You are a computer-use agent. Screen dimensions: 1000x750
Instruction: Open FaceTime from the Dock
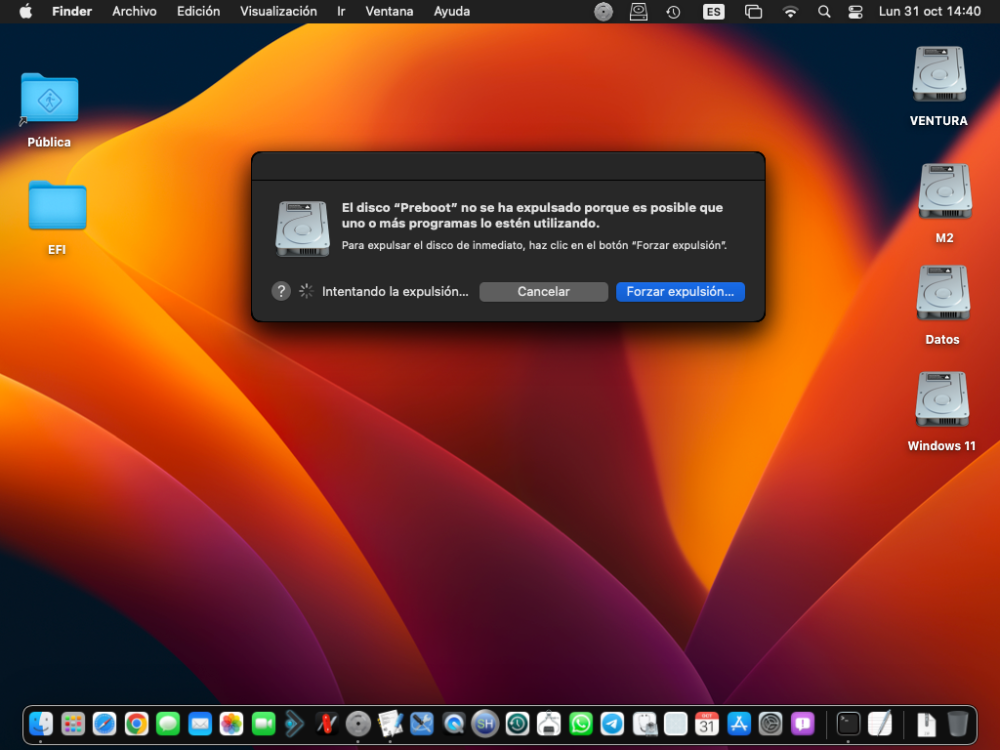coord(263,724)
